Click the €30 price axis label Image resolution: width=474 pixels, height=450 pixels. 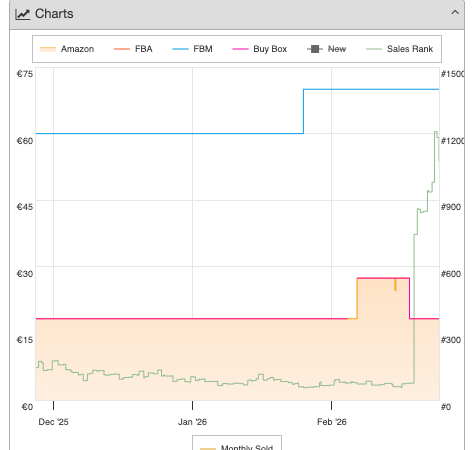25,274
